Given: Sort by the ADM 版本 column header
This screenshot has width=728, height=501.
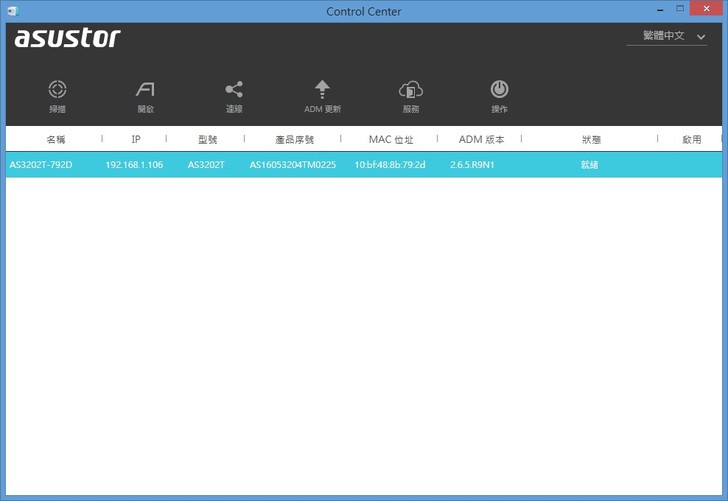Looking at the screenshot, I should [x=481, y=139].
